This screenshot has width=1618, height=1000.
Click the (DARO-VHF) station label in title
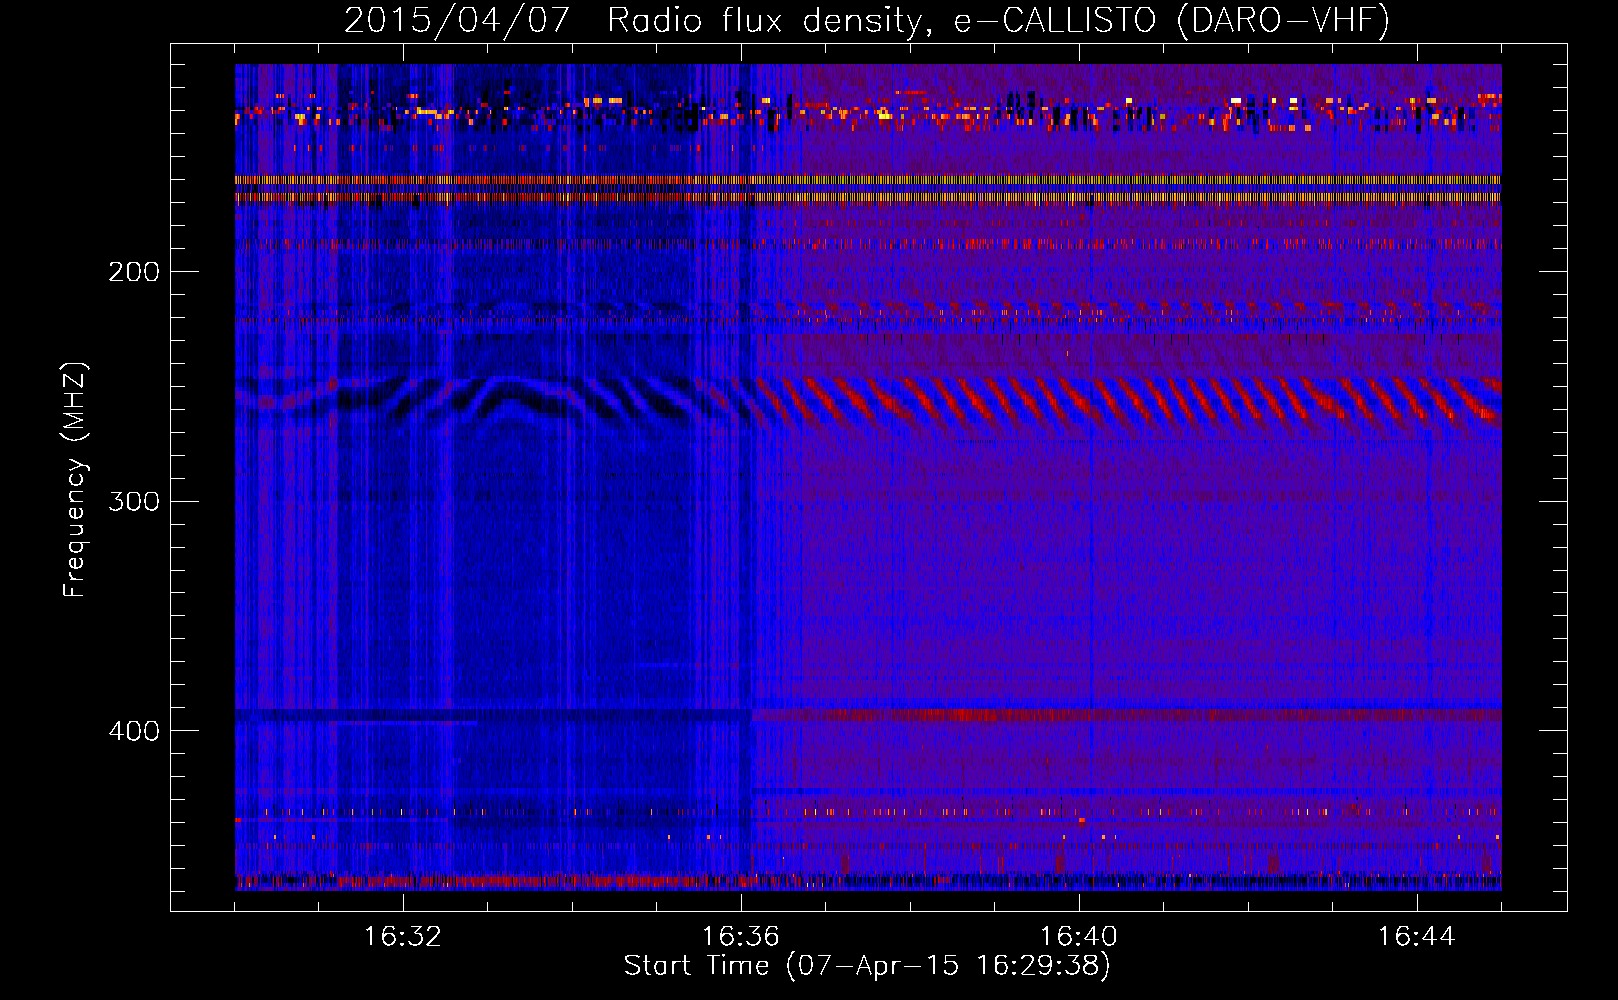point(1283,21)
